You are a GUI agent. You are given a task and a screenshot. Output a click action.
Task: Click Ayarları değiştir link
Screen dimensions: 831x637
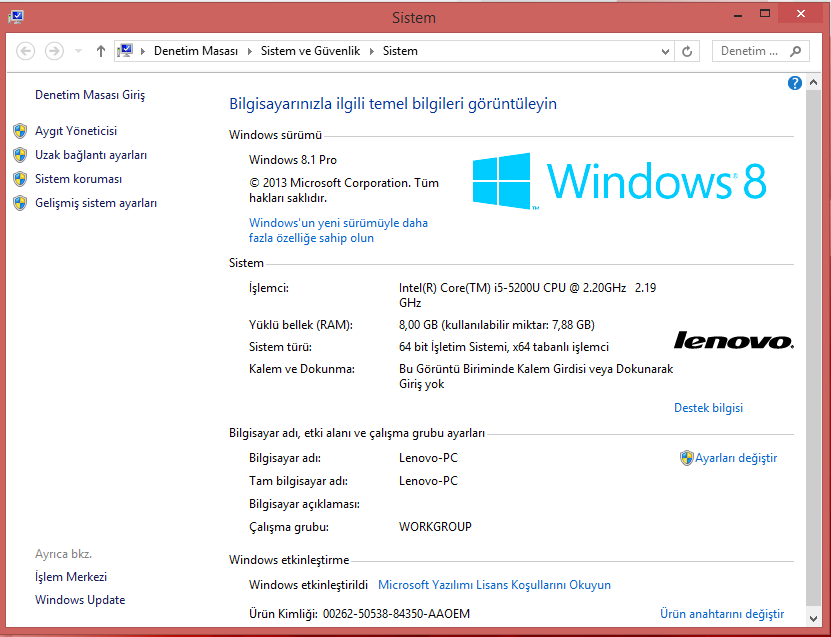pyautogui.click(x=736, y=458)
